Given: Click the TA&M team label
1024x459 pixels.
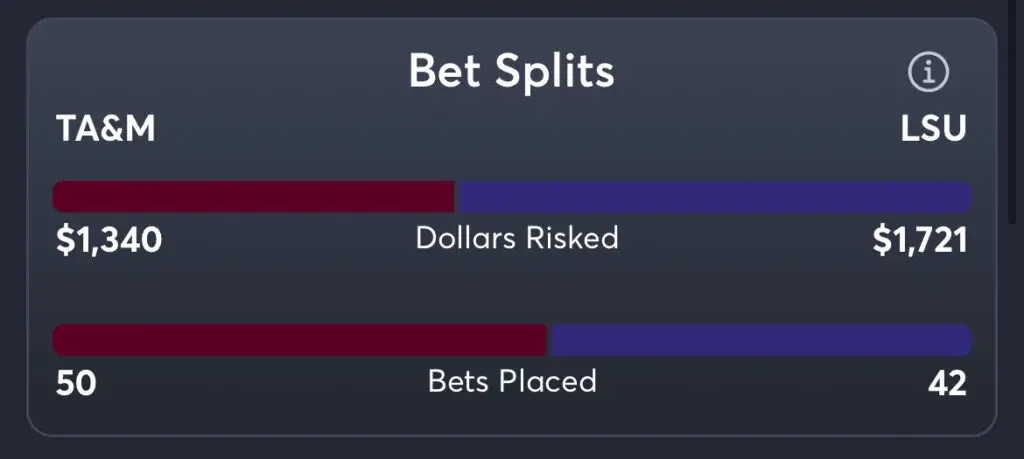Looking at the screenshot, I should point(106,130).
